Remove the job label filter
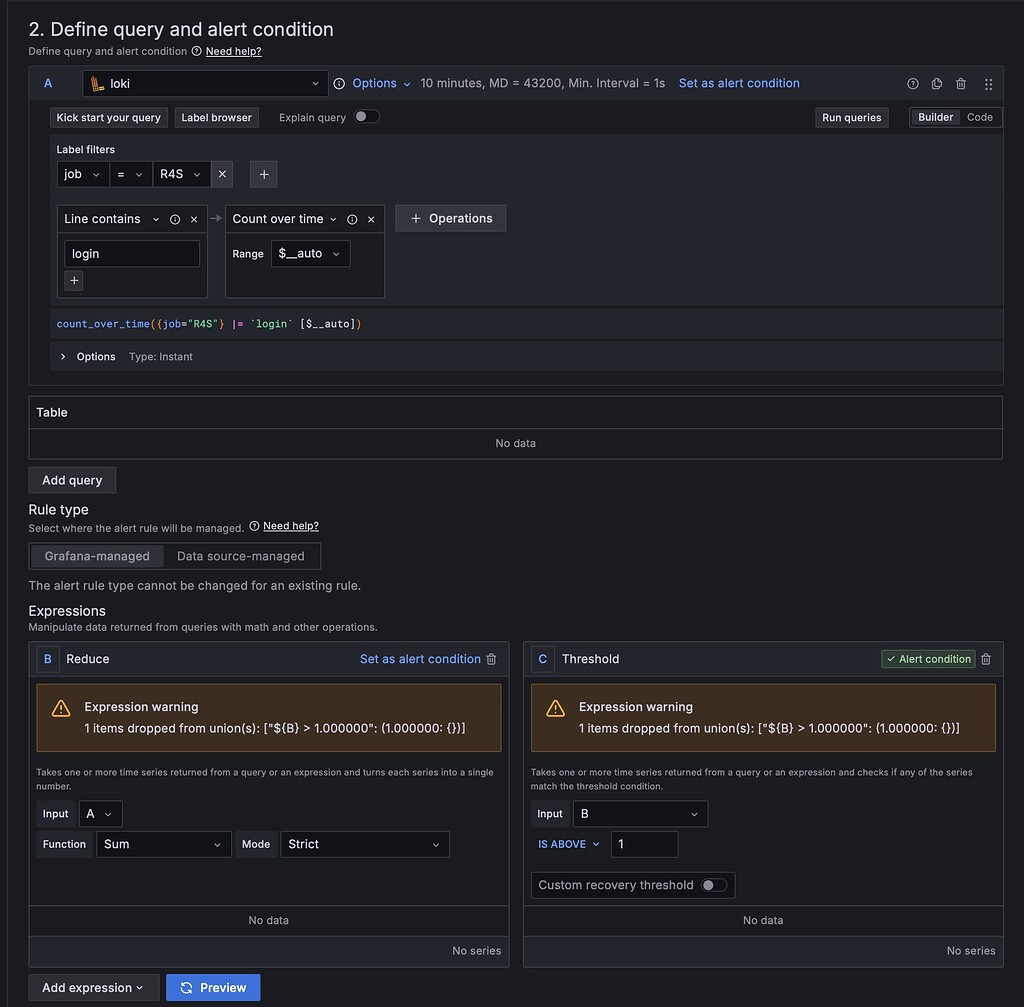1024x1007 pixels. (221, 173)
